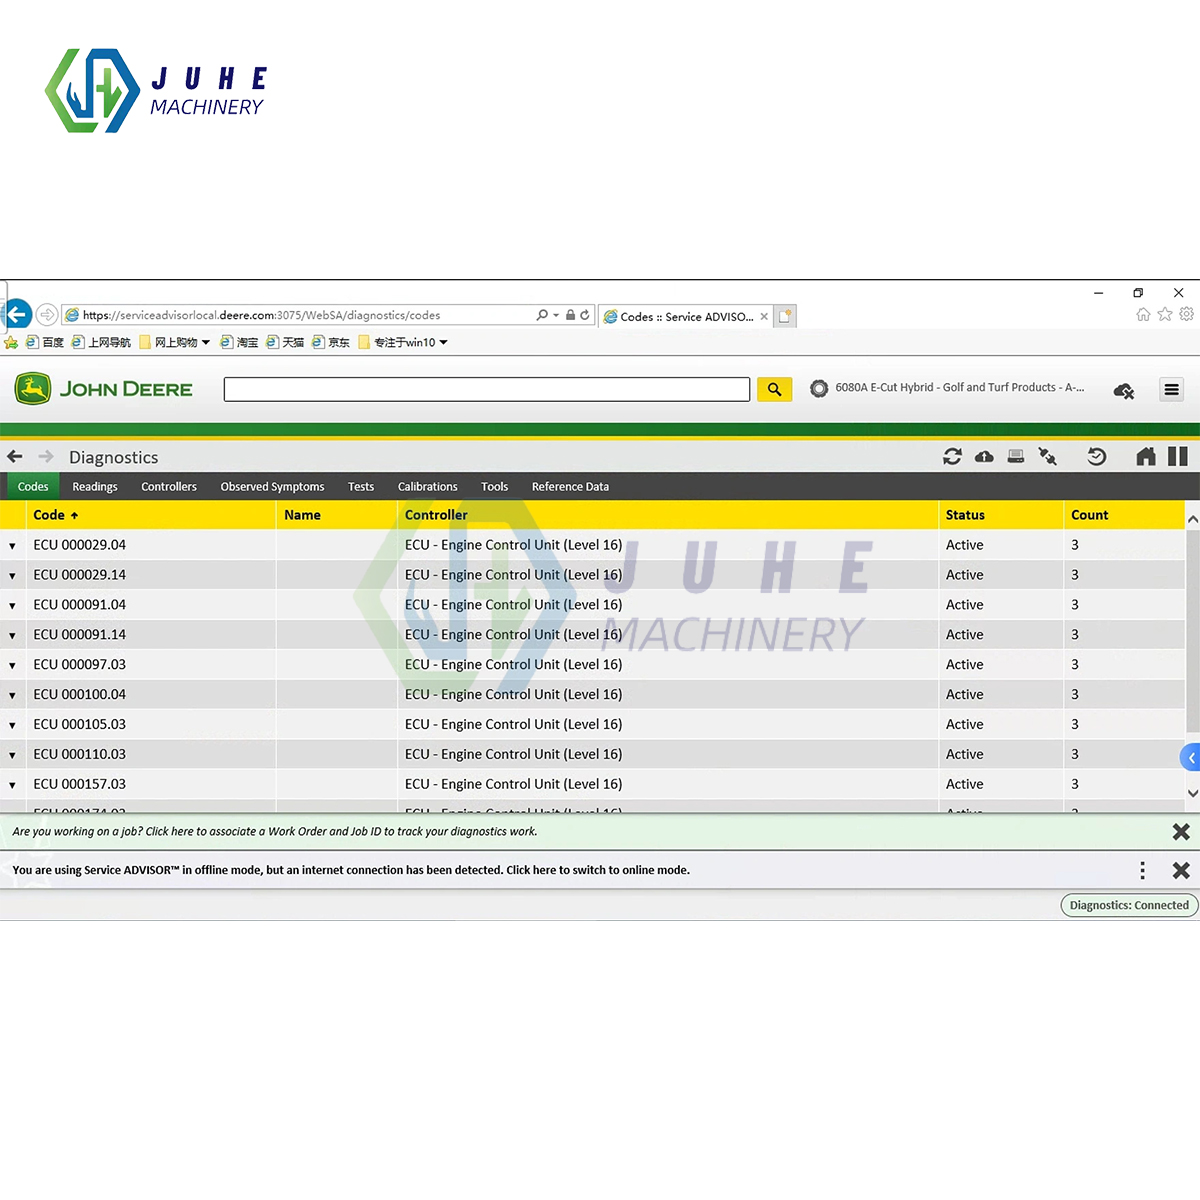Print the diagnostics report

pyautogui.click(x=1016, y=456)
